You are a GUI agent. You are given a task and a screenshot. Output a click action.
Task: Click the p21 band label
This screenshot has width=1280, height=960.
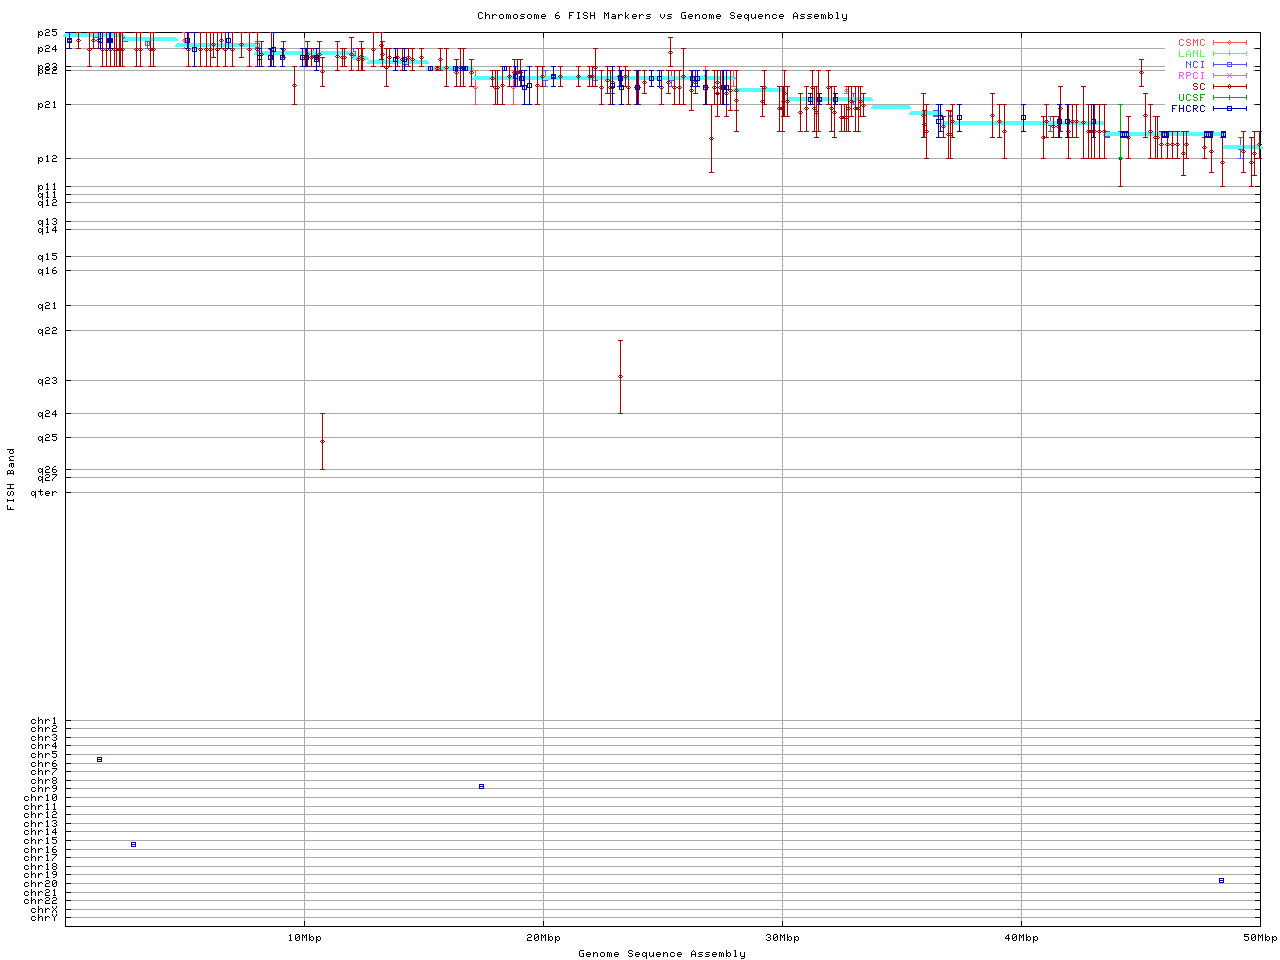click(x=48, y=104)
